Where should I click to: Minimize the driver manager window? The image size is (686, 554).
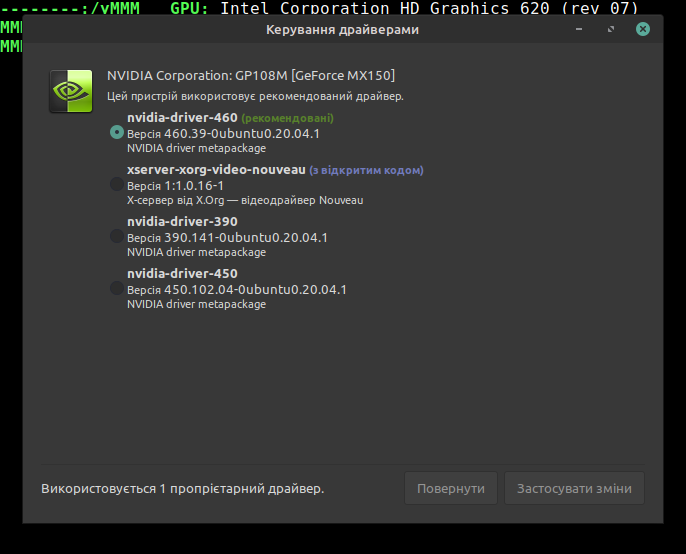tap(579, 29)
